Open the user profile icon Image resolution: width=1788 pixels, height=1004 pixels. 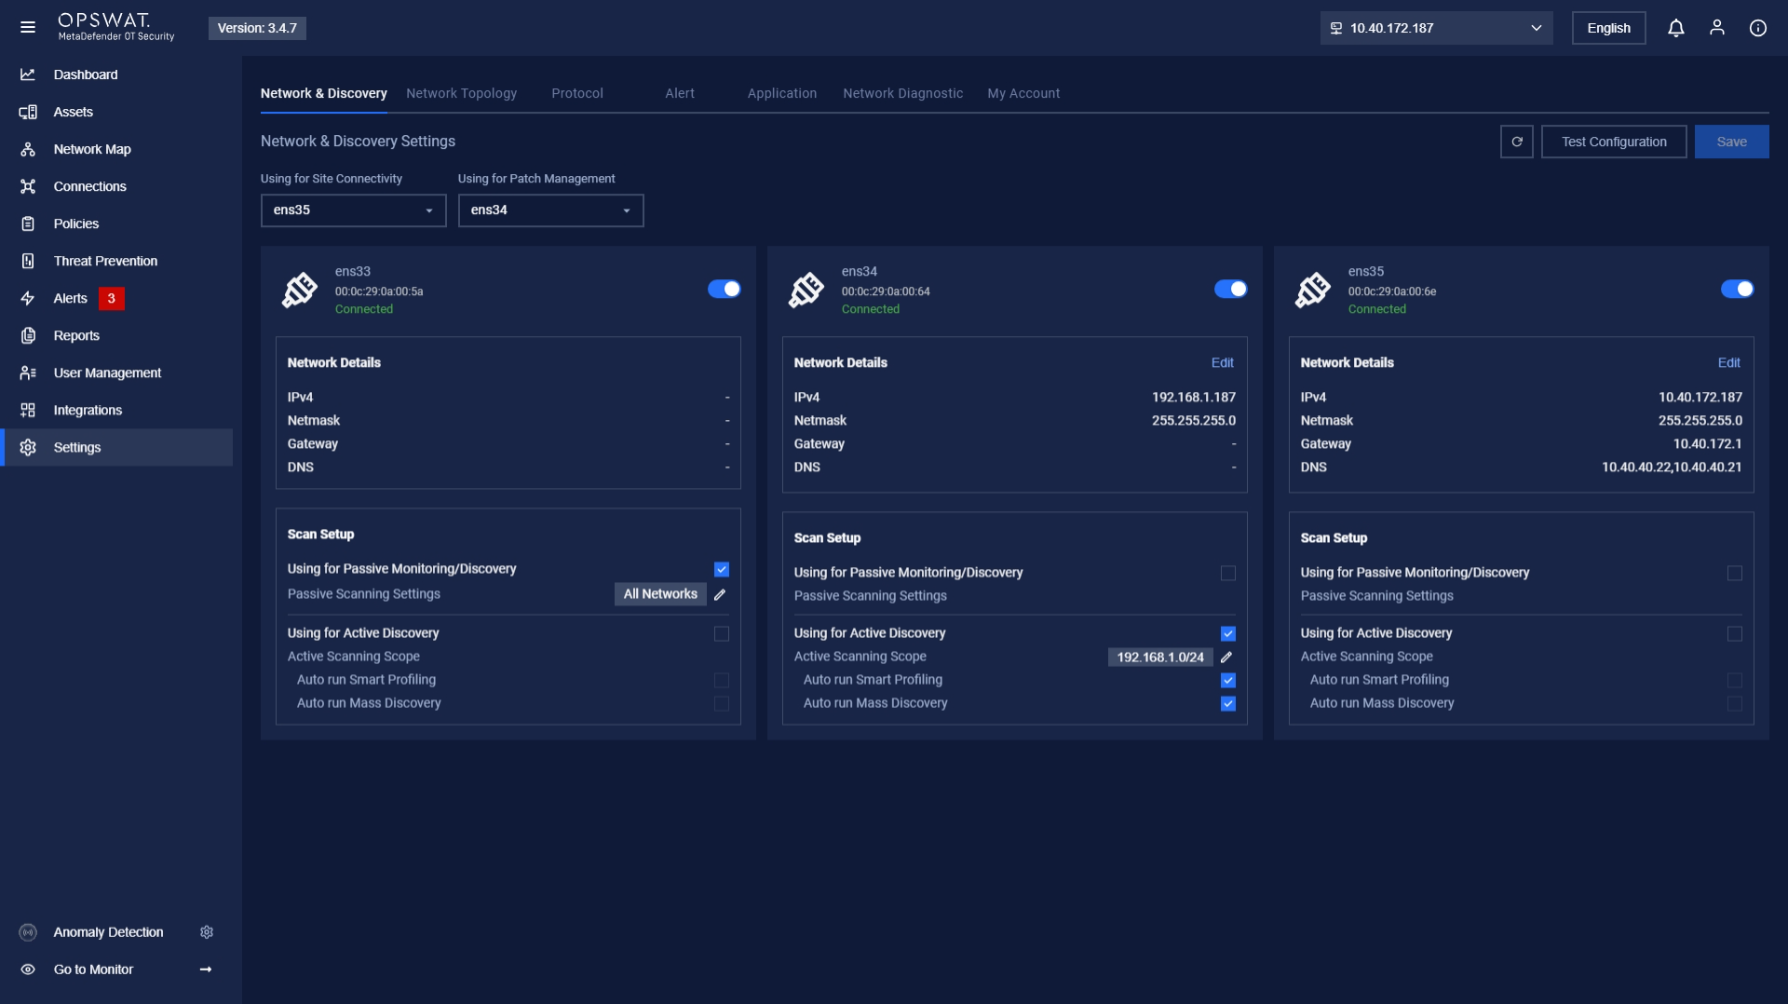coord(1717,28)
